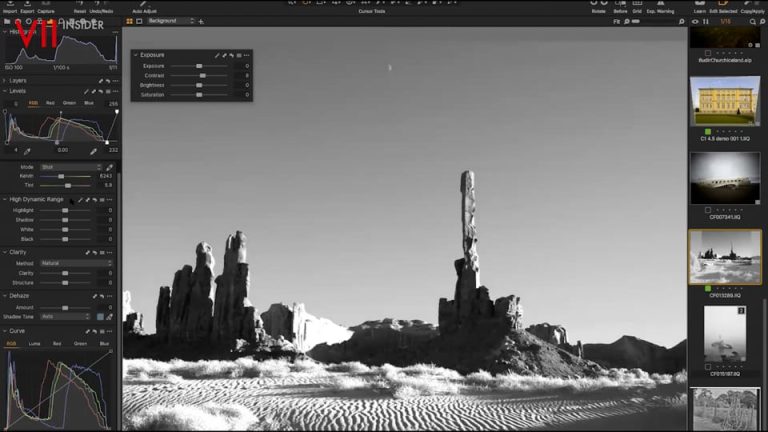The width and height of the screenshot is (768, 432).
Task: Pick shadow point eyedropper in Levels
Action: [27, 151]
